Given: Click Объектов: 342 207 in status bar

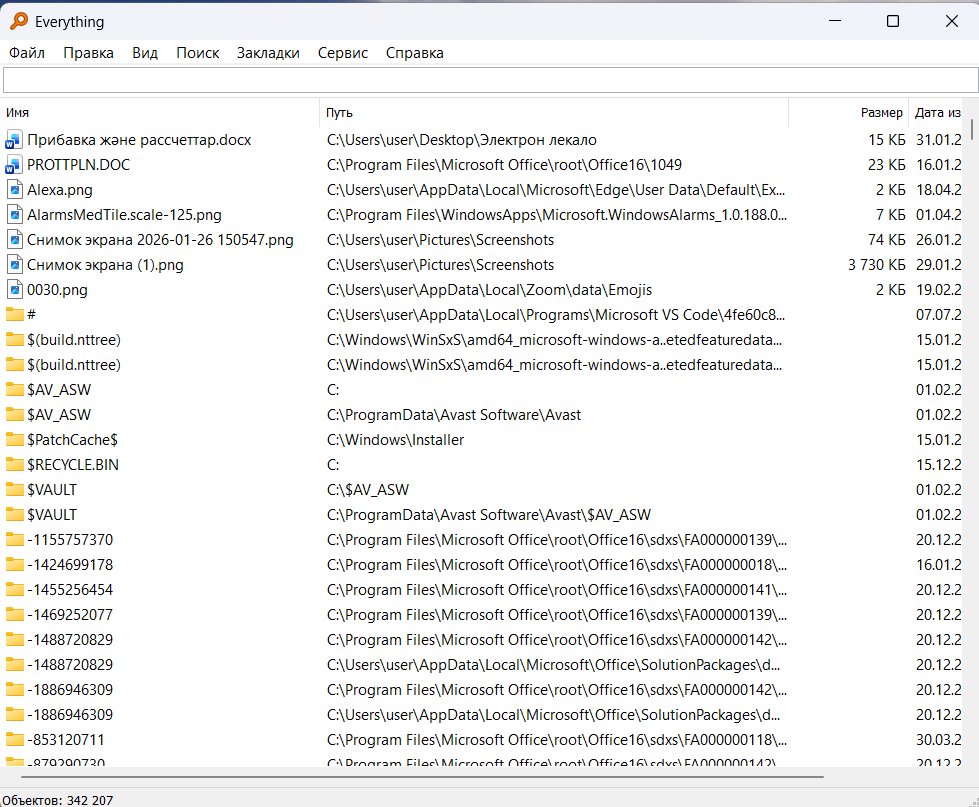Looking at the screenshot, I should (x=57, y=800).
